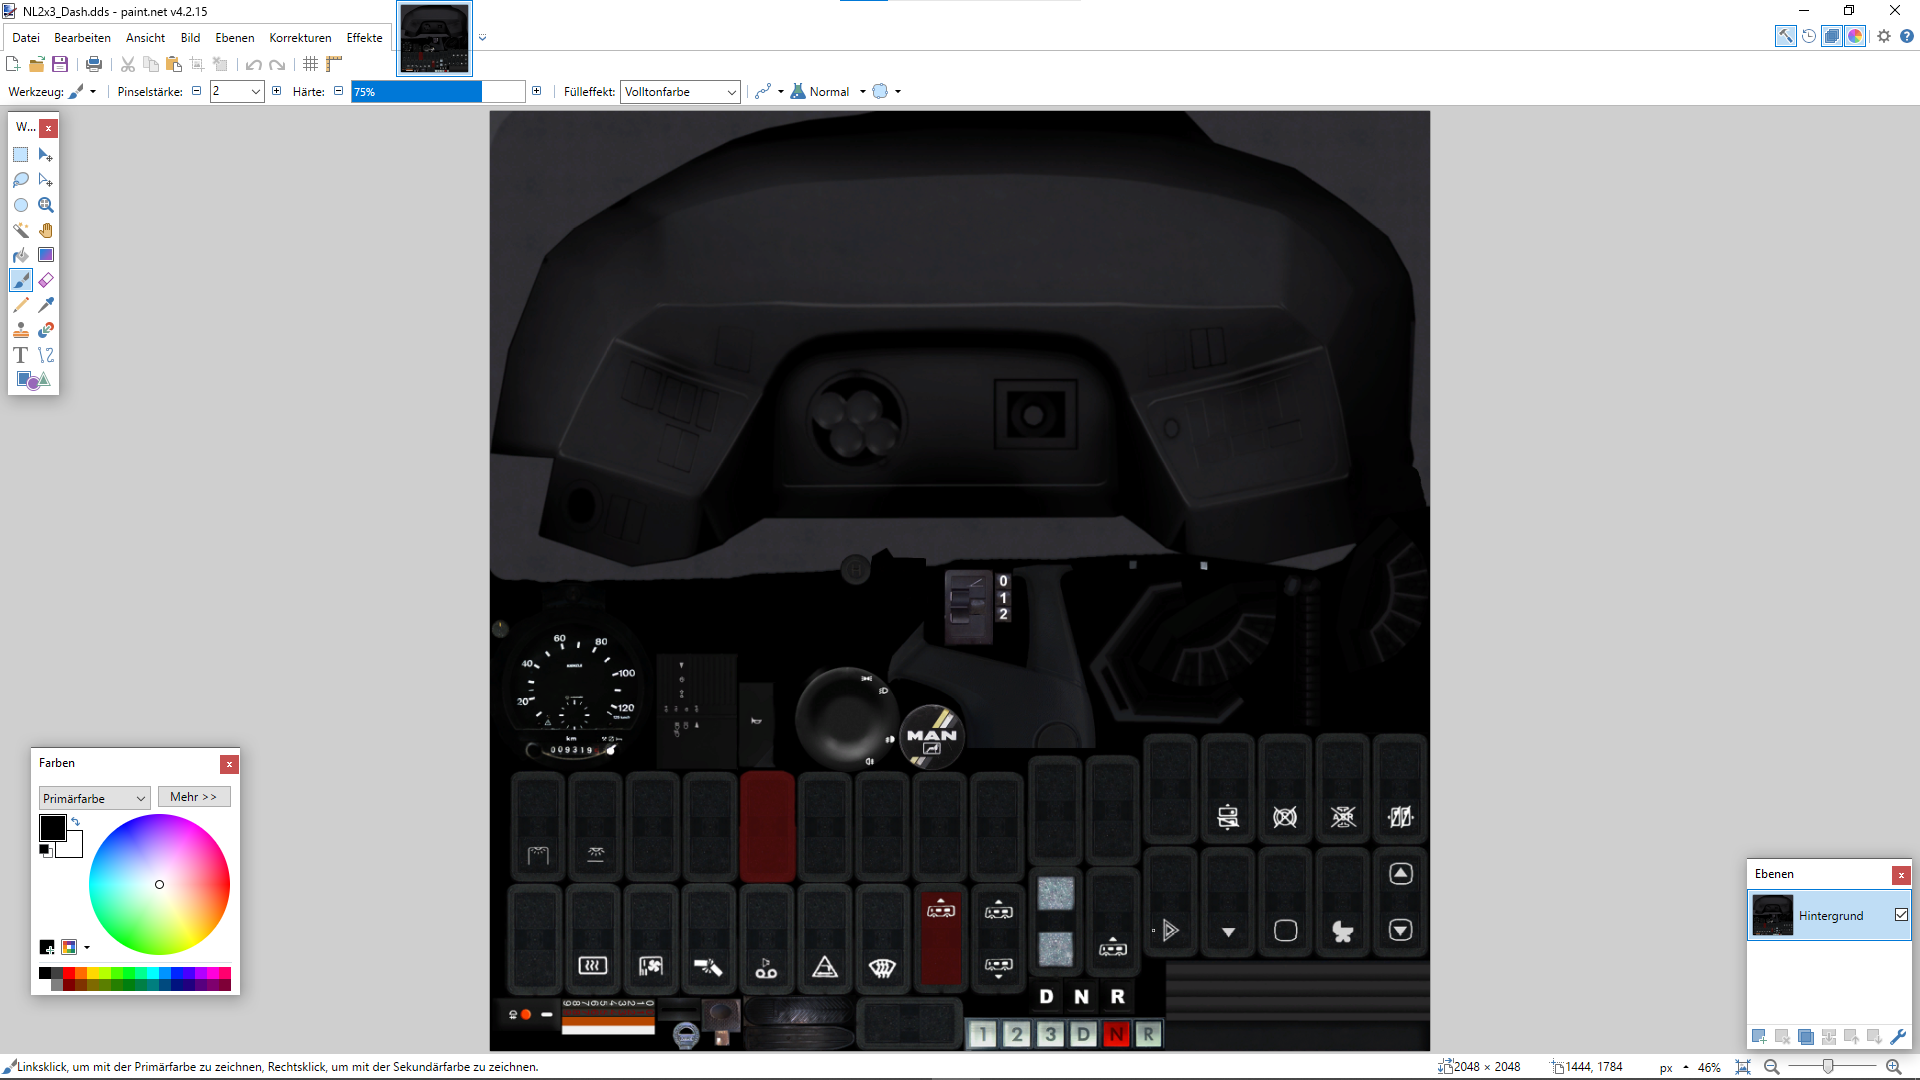Open layer properties wrench icon
1920x1080 pixels.
click(1898, 1037)
